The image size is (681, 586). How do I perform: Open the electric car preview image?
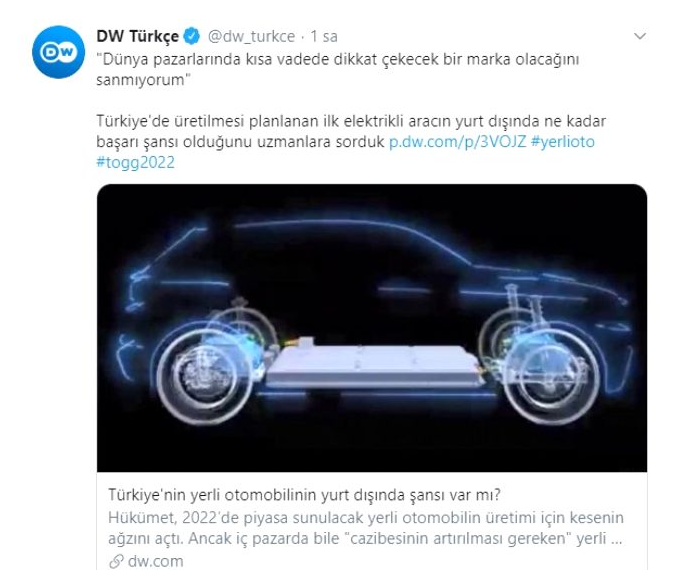(372, 328)
